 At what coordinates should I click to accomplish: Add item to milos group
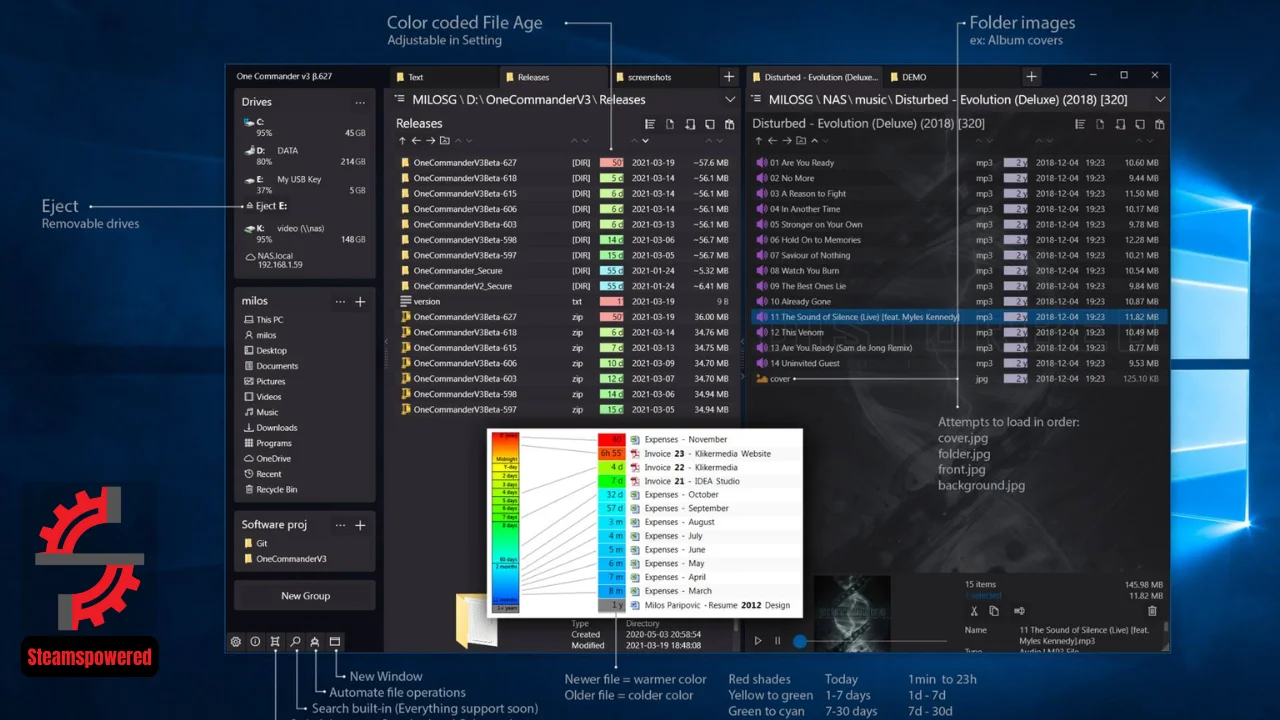coord(360,301)
